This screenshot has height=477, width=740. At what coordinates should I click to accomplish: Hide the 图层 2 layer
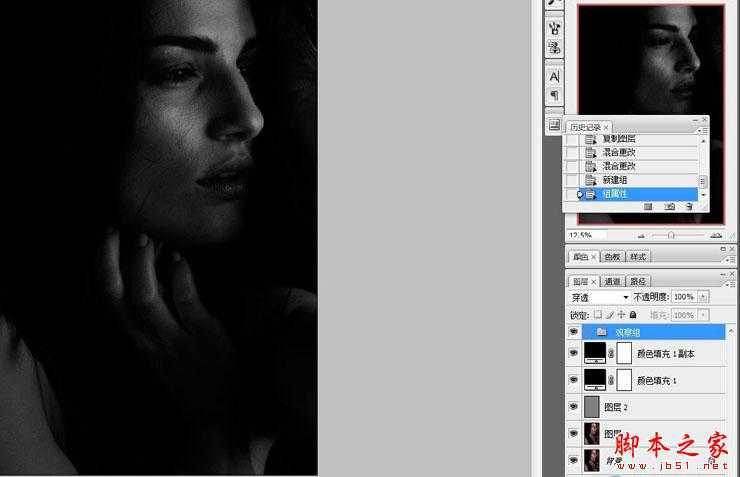pos(574,406)
